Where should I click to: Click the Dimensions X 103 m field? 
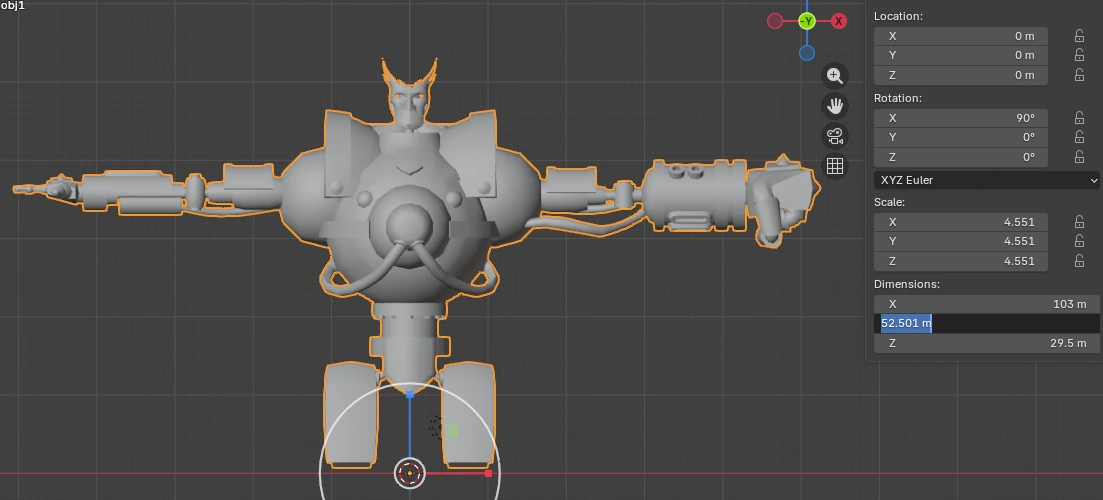986,304
